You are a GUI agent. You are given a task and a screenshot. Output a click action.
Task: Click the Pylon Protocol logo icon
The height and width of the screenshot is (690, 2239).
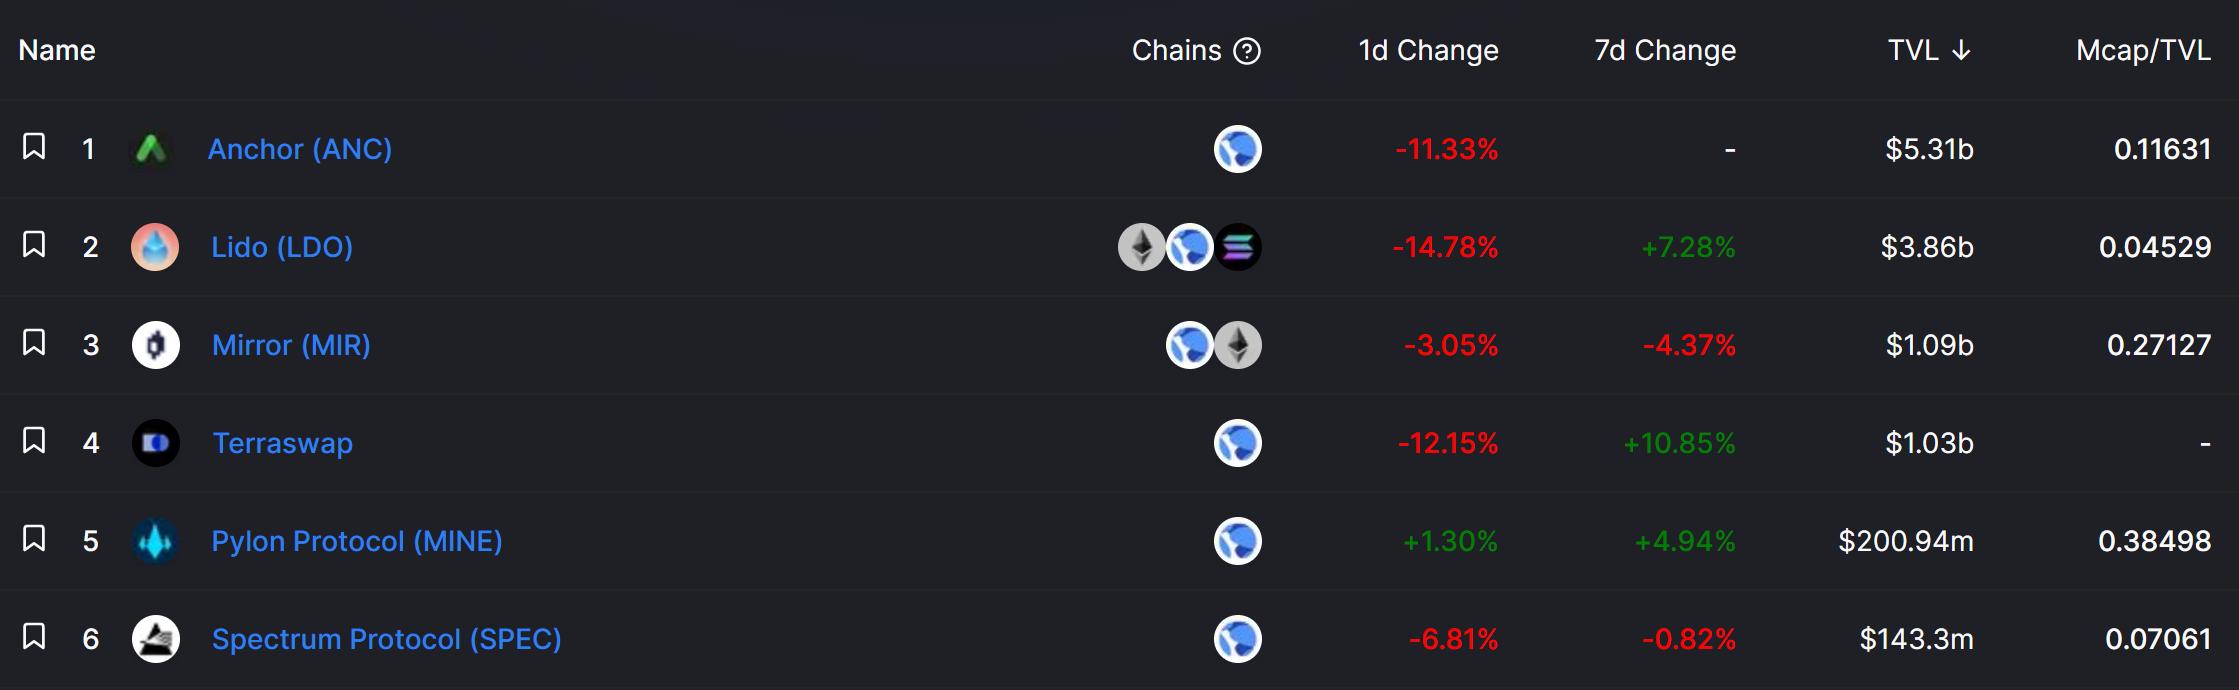coord(156,541)
